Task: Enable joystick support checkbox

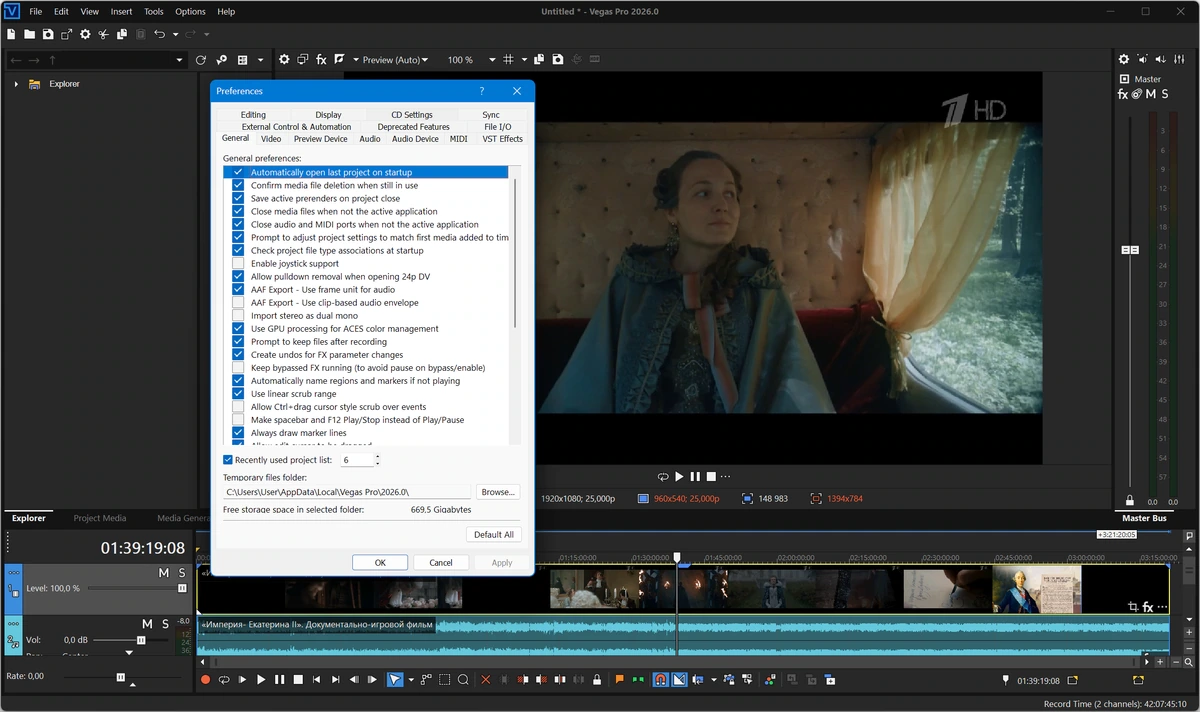Action: tap(238, 263)
